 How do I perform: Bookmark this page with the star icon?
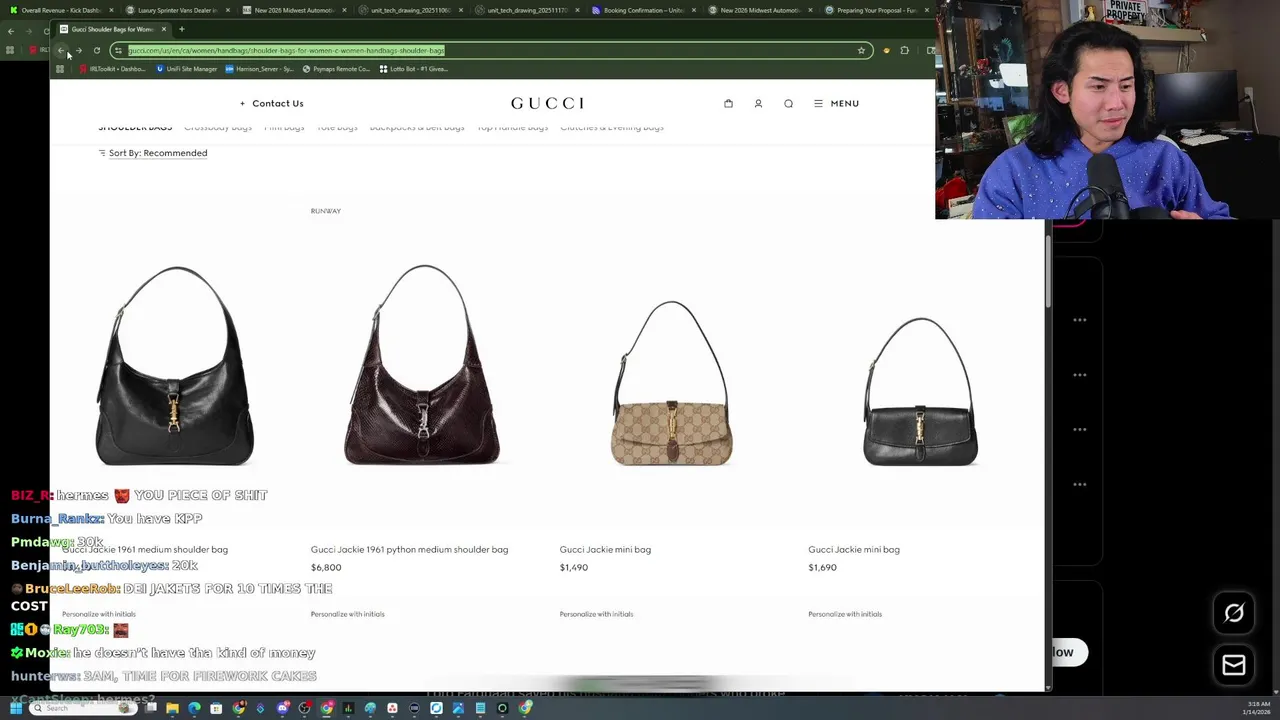click(861, 50)
